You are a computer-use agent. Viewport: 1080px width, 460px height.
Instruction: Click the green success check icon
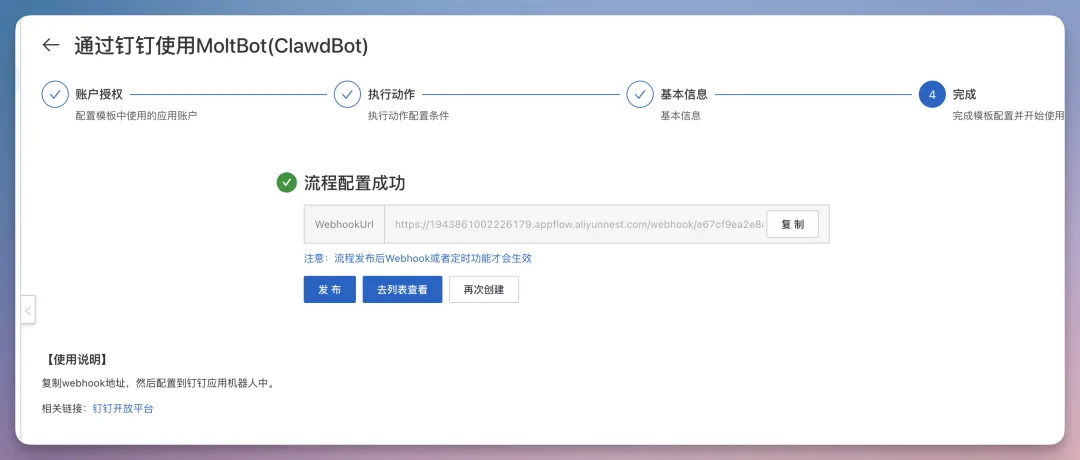[287, 182]
